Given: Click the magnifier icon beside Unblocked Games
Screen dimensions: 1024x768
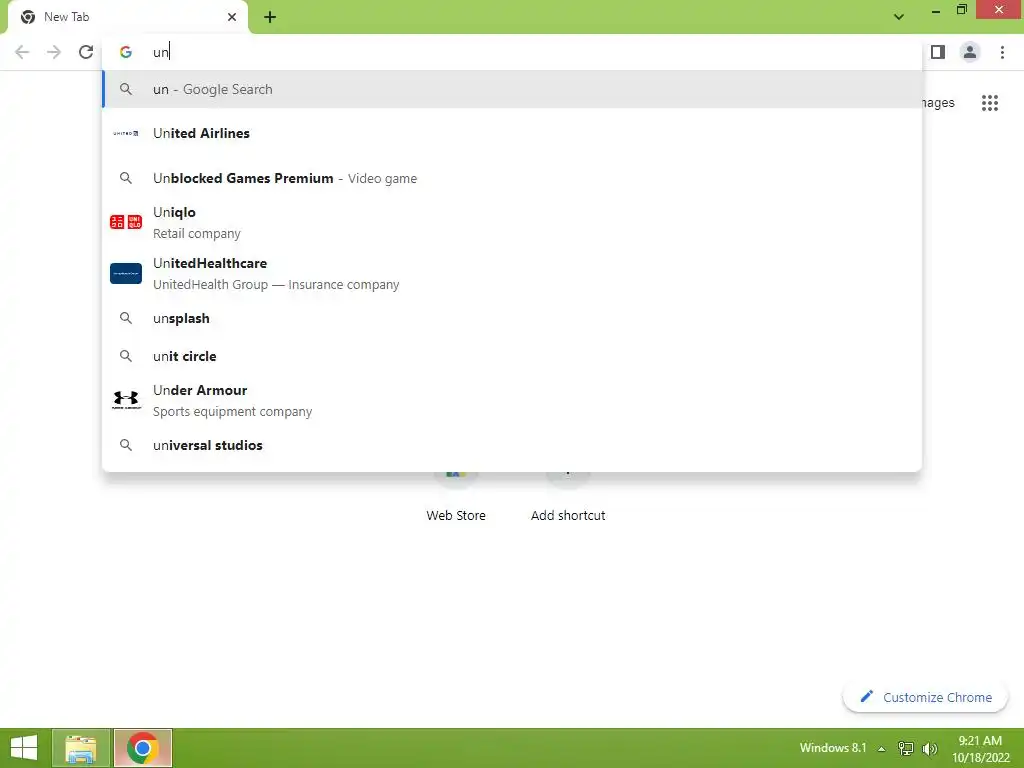Looking at the screenshot, I should (126, 178).
